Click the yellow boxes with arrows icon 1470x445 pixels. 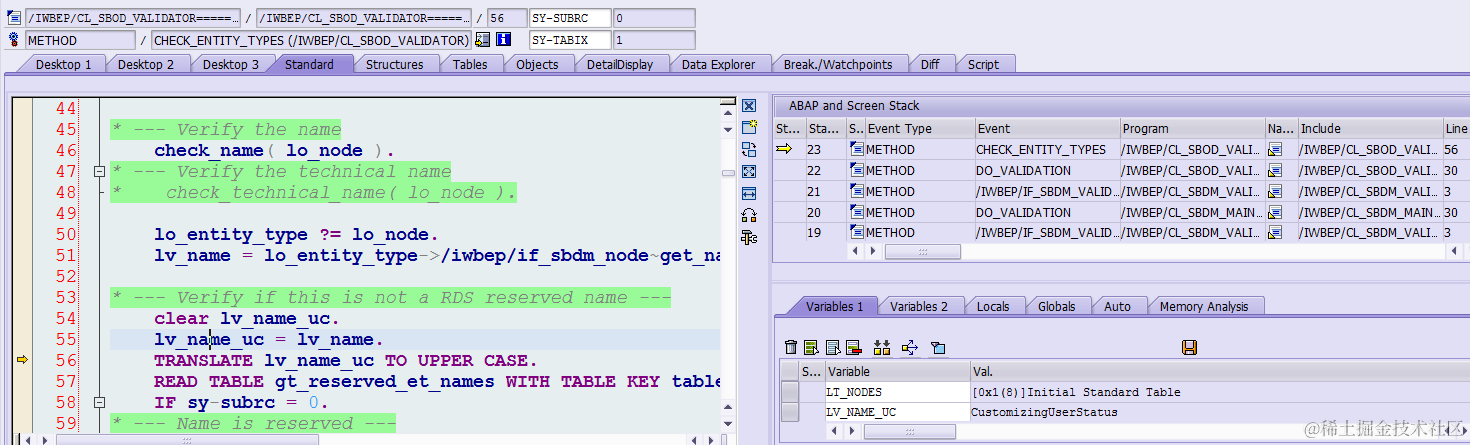[881, 347]
